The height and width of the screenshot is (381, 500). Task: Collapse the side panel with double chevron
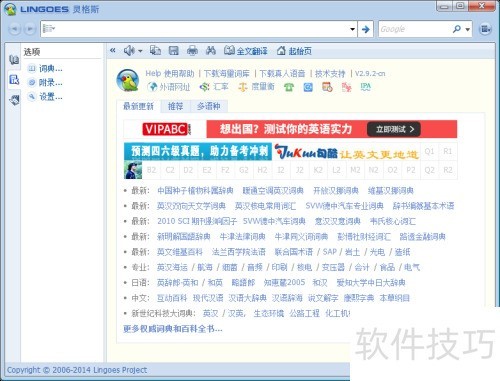click(113, 50)
